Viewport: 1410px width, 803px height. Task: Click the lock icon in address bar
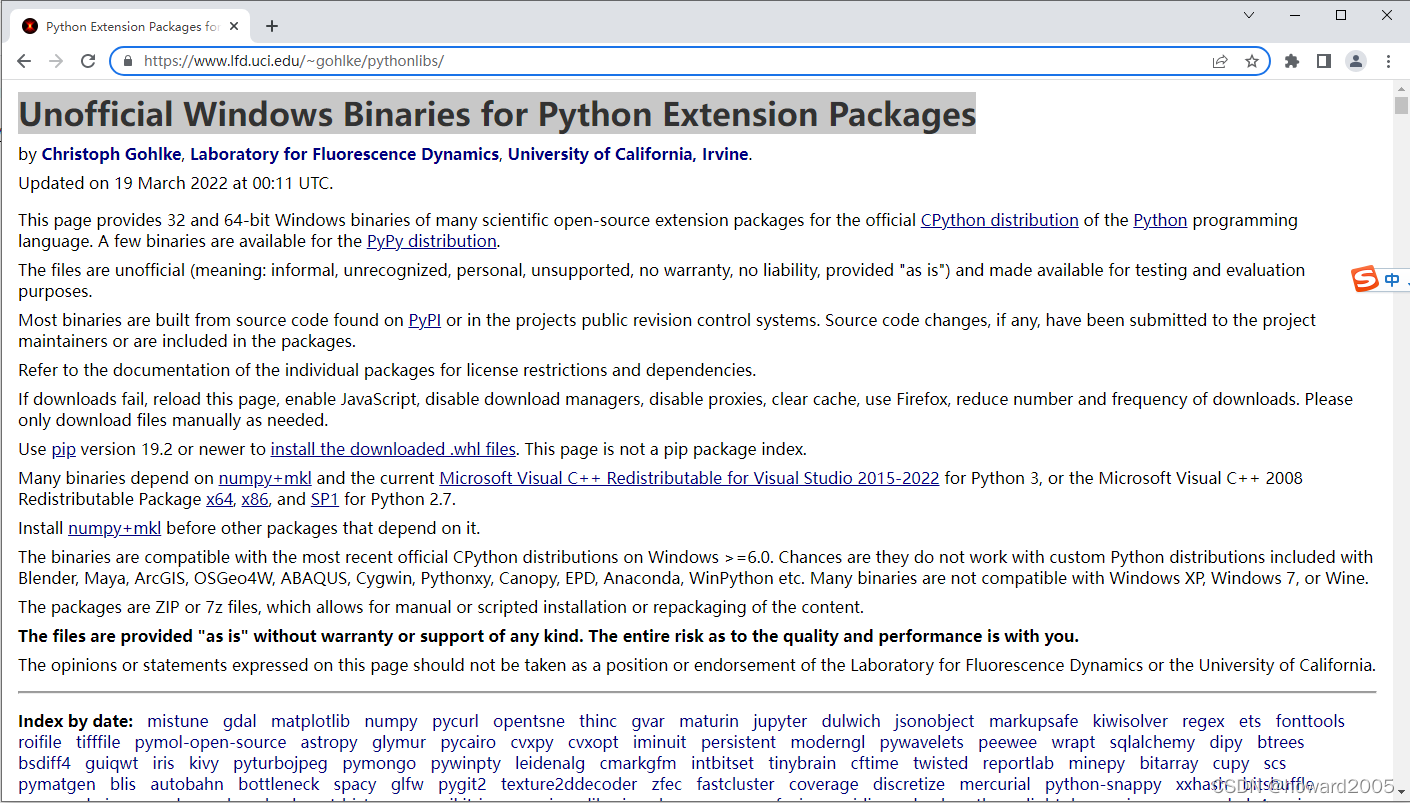[127, 61]
